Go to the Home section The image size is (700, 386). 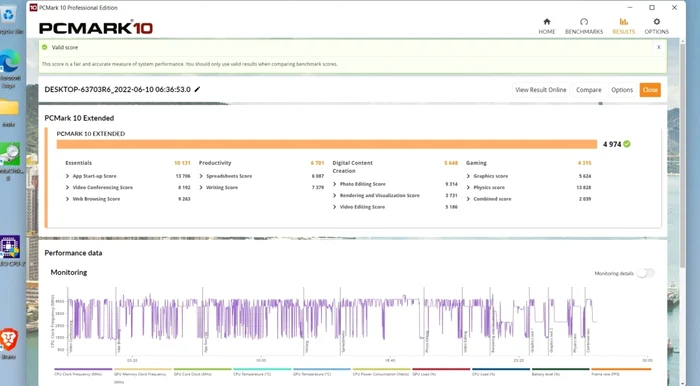[x=546, y=26]
